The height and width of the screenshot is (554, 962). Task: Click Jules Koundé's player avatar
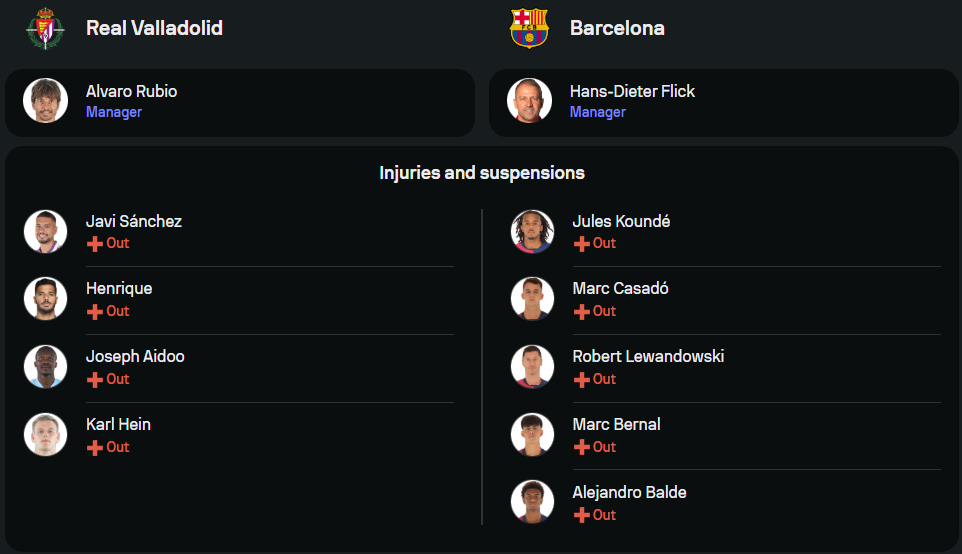[532, 231]
